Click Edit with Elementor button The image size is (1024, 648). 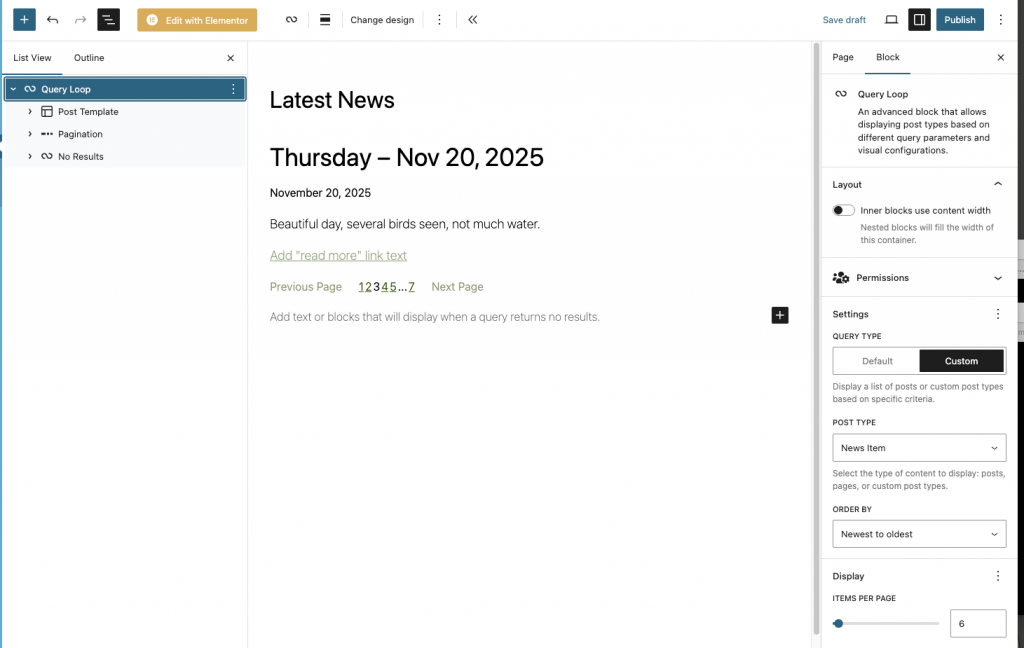tap(197, 20)
